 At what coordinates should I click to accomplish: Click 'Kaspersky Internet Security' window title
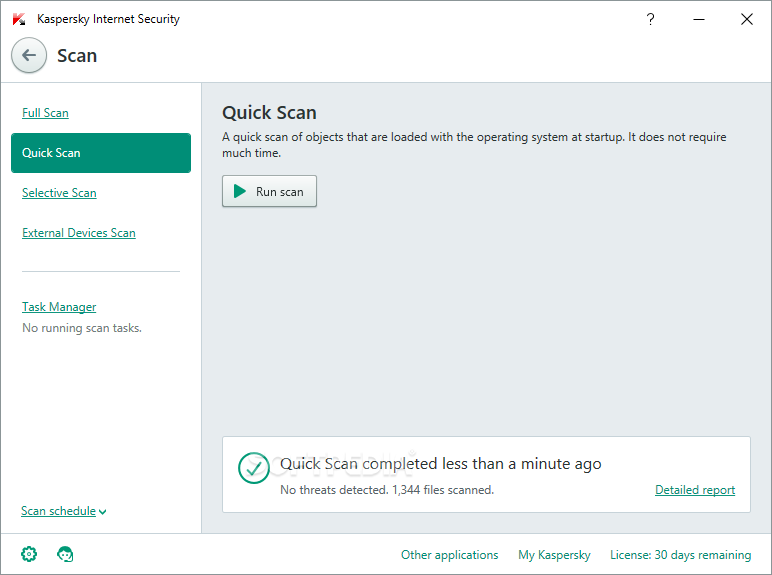coord(108,19)
